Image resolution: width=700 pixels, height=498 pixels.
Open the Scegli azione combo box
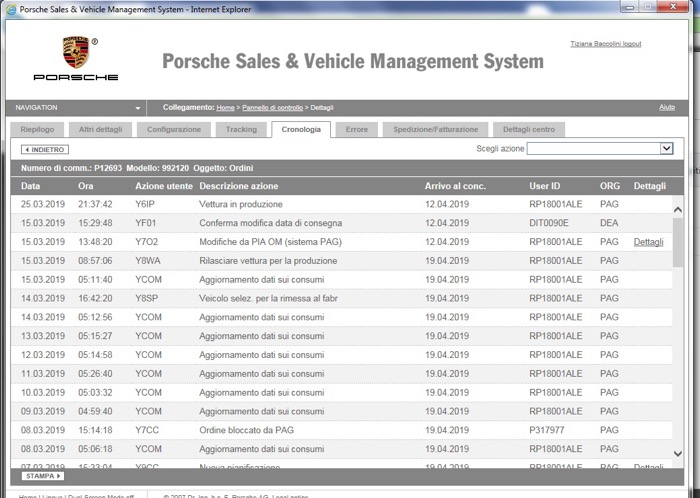[x=600, y=149]
